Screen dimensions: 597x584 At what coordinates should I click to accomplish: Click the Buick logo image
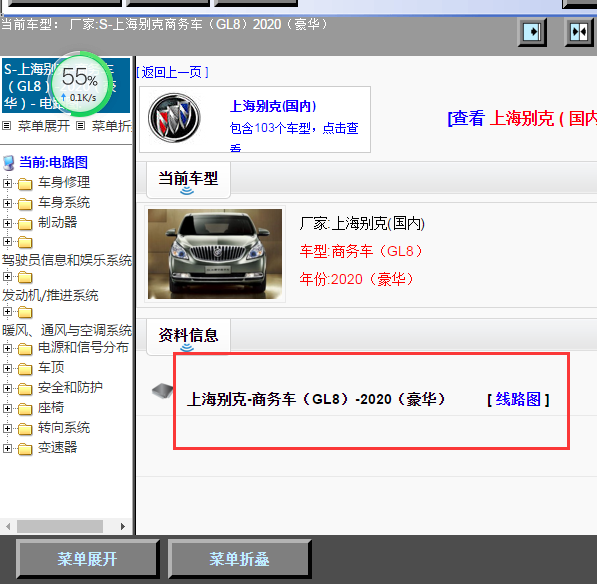(174, 118)
